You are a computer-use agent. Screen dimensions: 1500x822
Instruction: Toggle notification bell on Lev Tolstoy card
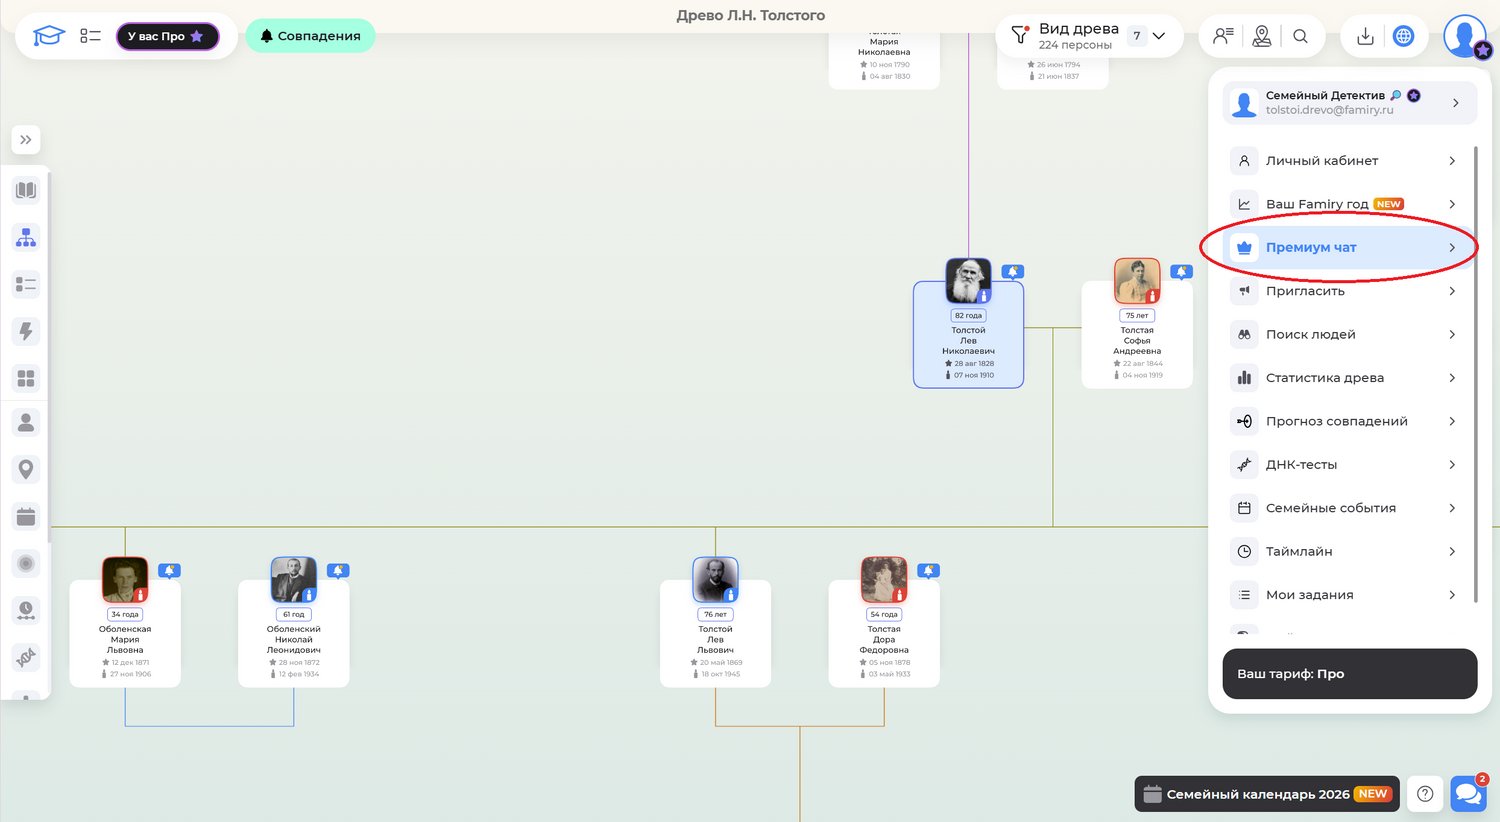tap(1013, 272)
